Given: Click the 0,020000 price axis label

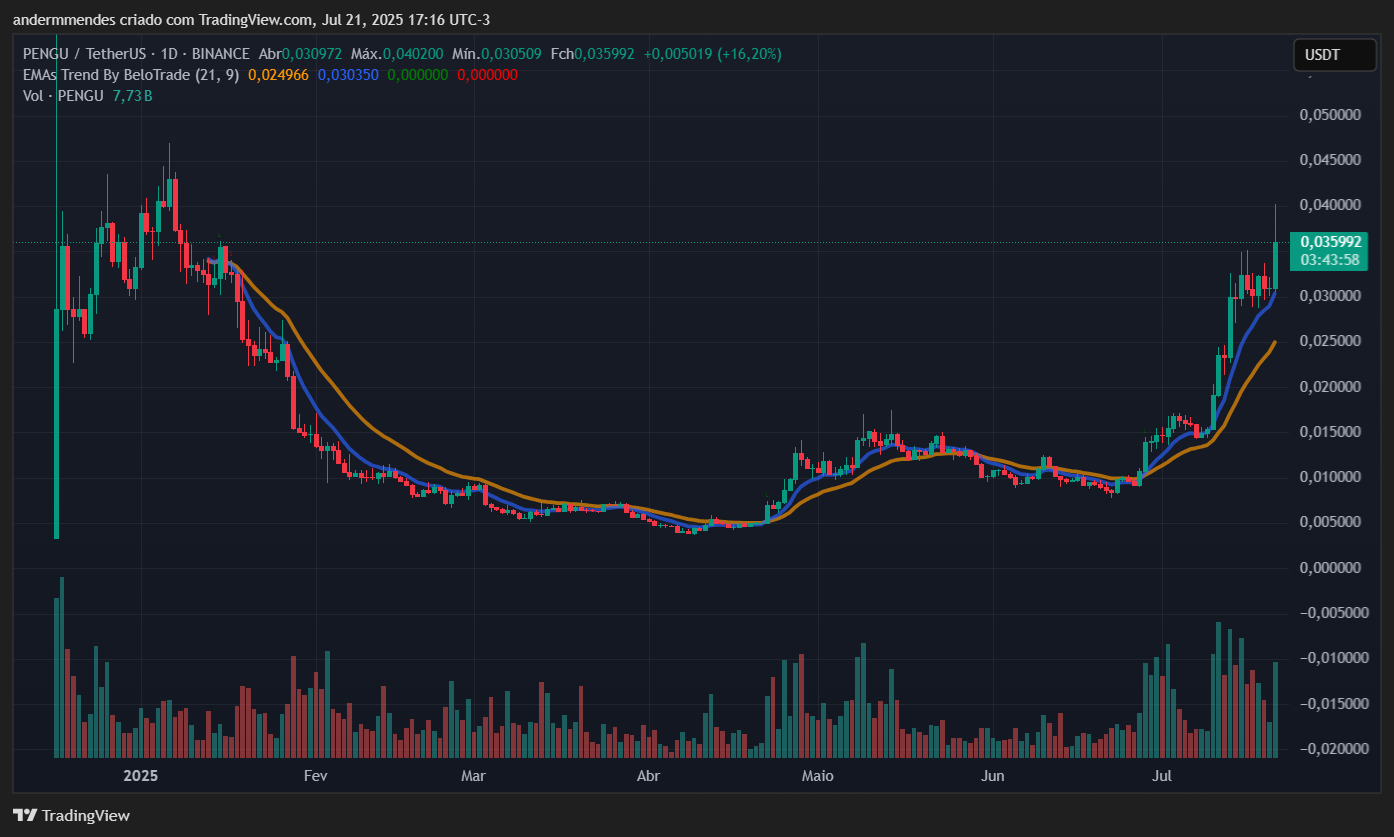Looking at the screenshot, I should coord(1329,386).
